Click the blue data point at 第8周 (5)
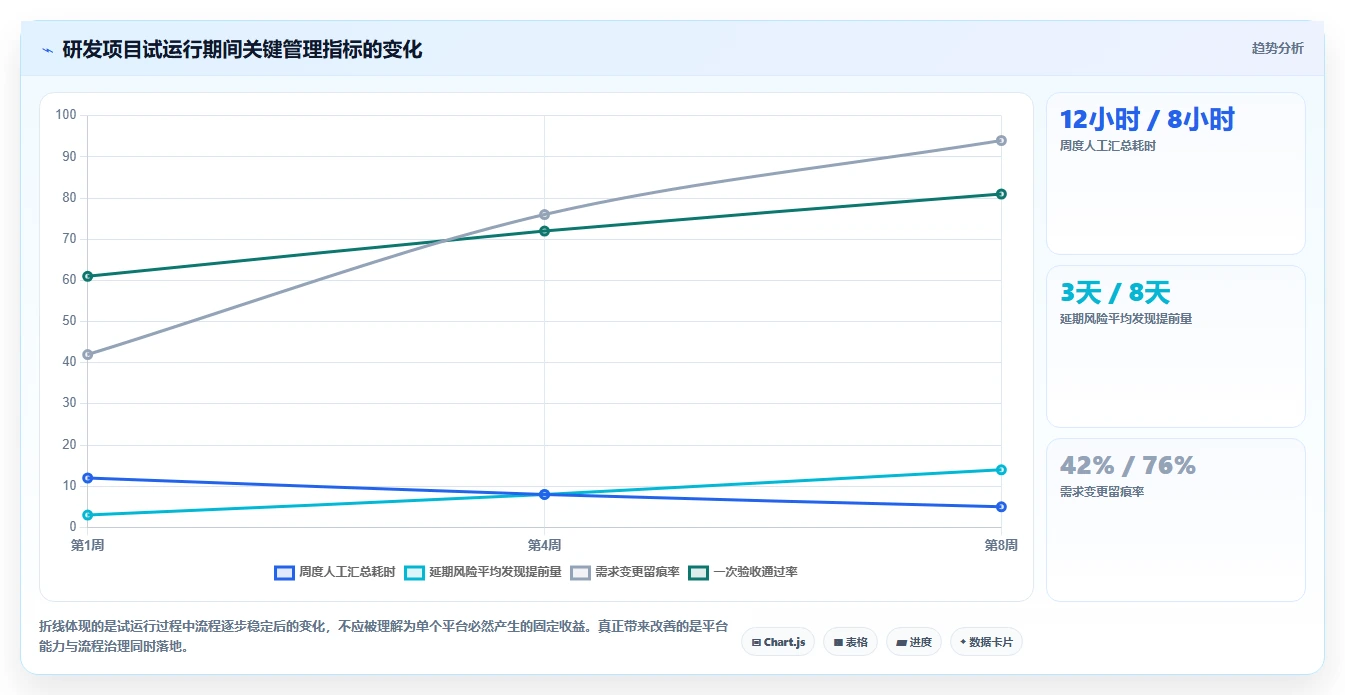 pyautogui.click(x=1001, y=507)
